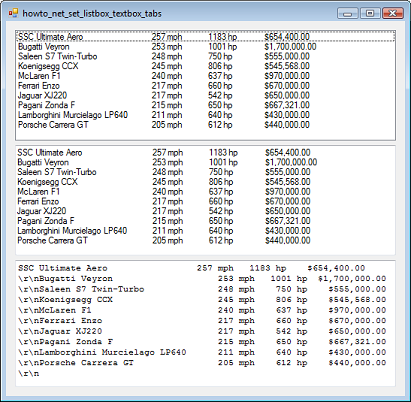
Task: Click $1,700,000.00 in the top list box
Action: [x=290, y=47]
